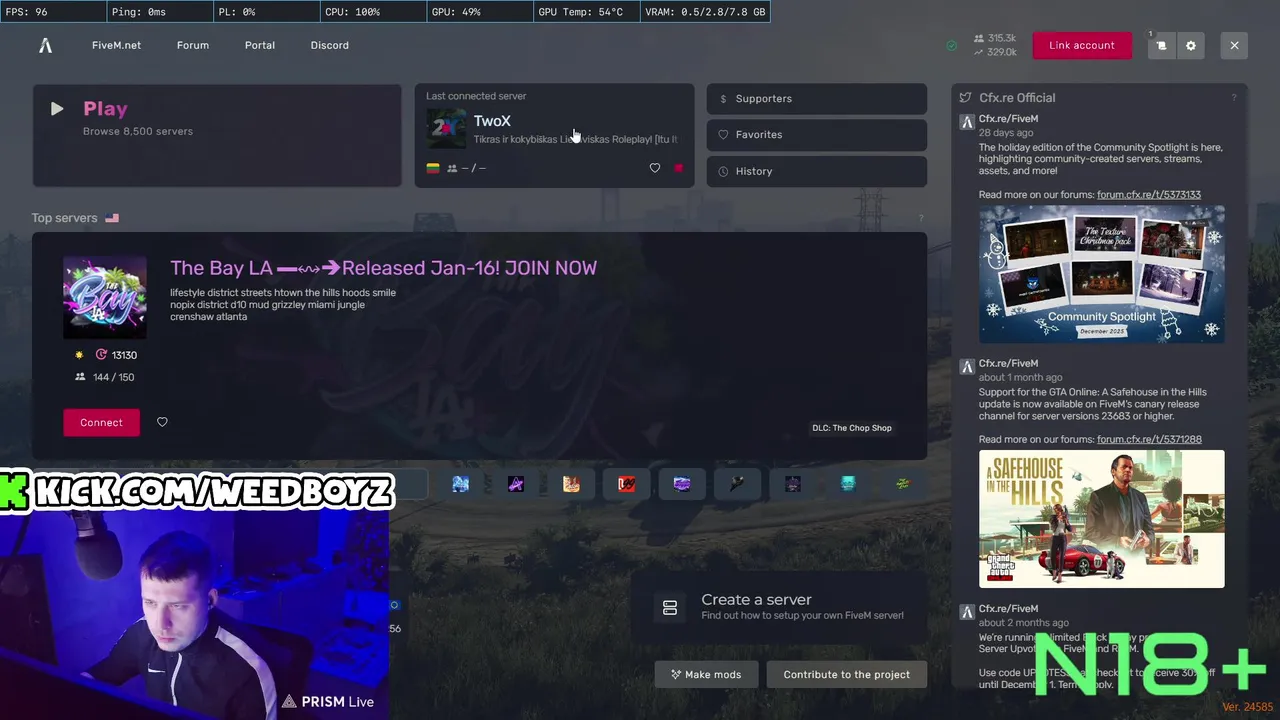1280x720 pixels.
Task: Click the sun icon next to 13130
Action: [x=80, y=355]
